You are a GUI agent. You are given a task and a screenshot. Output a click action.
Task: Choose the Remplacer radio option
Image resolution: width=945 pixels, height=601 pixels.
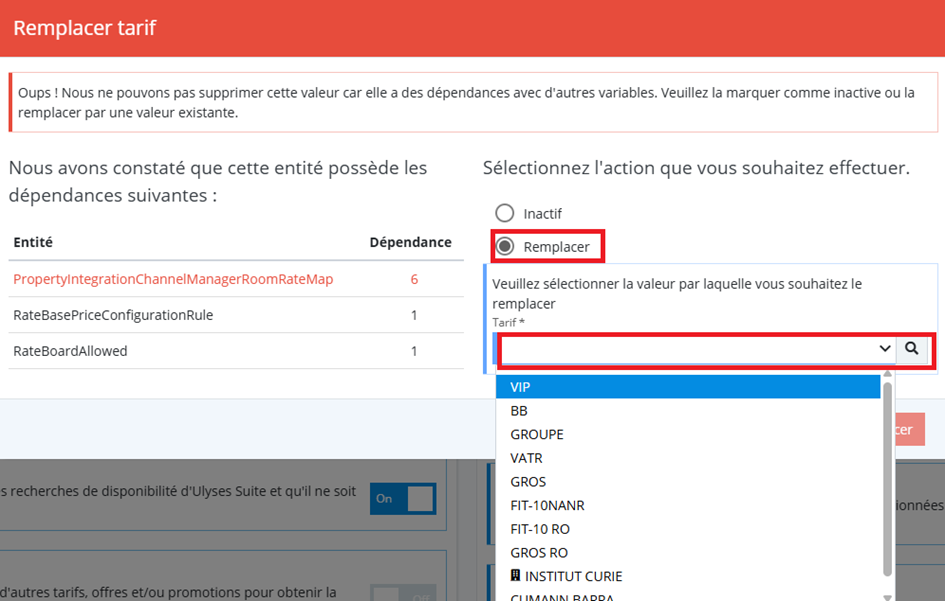point(505,246)
